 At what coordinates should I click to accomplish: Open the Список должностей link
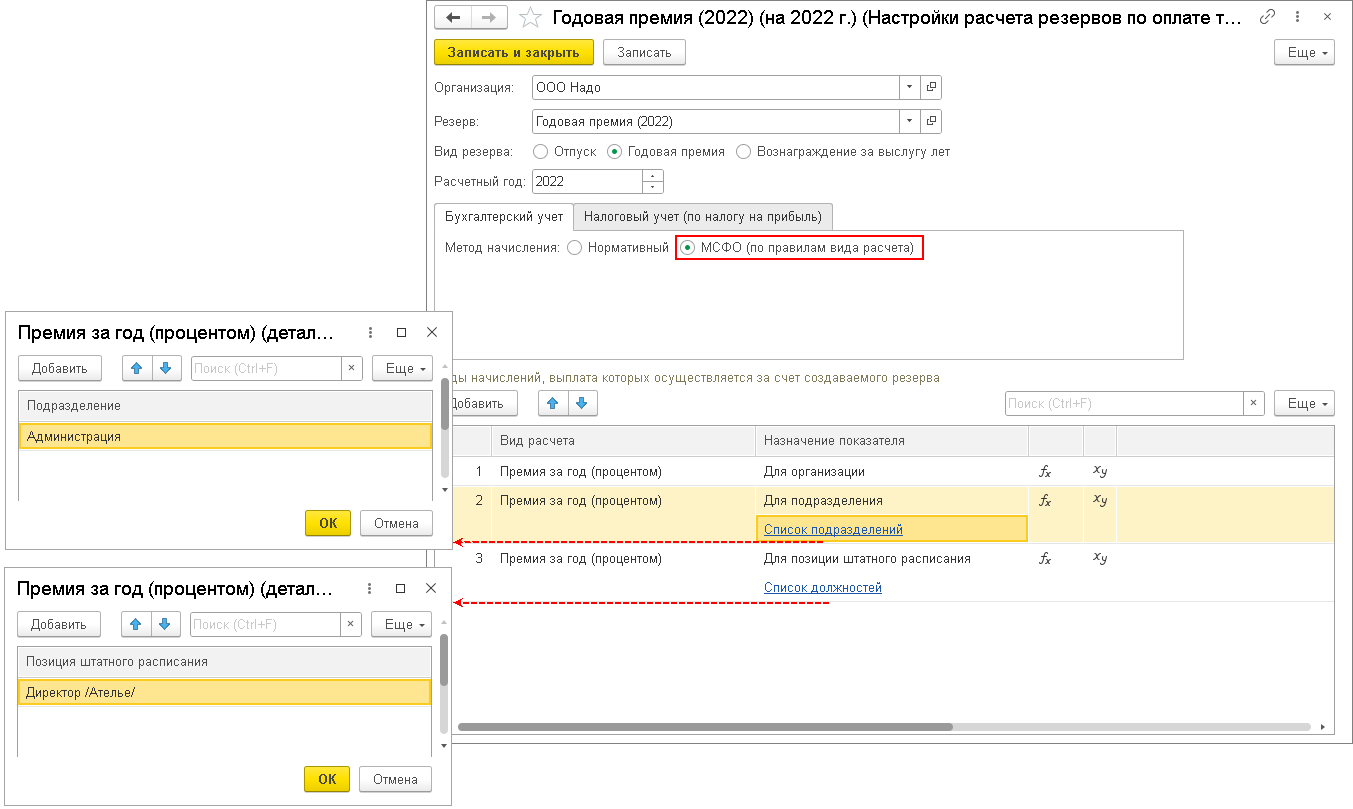click(823, 587)
